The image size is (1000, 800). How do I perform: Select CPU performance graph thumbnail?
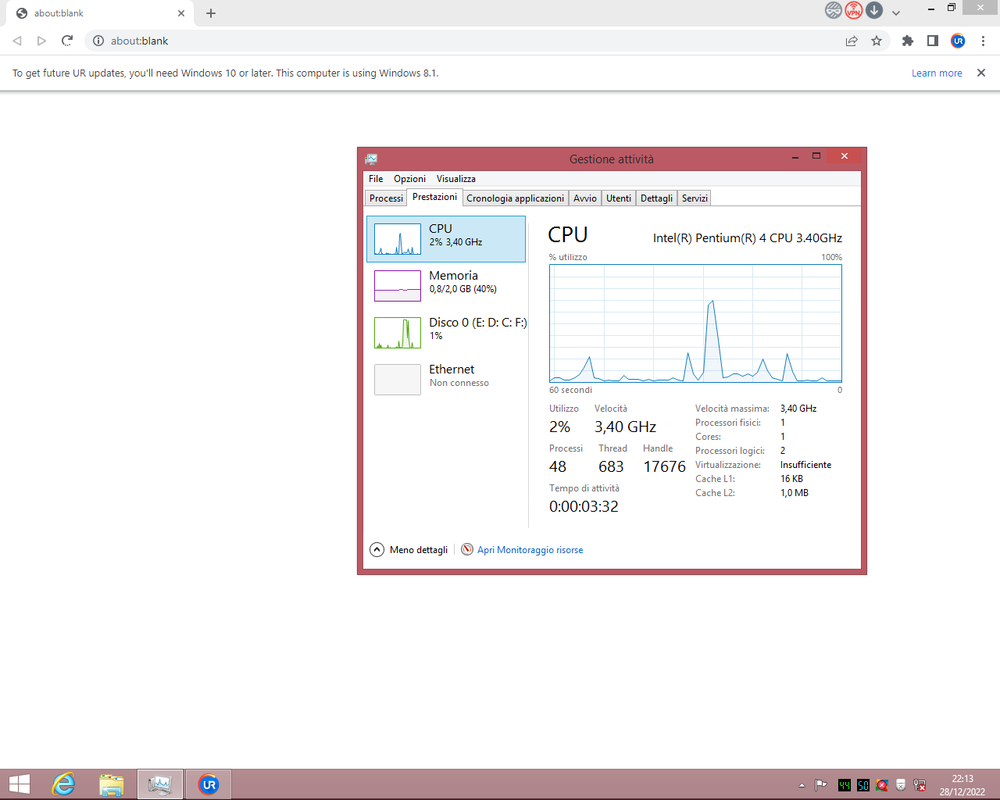click(397, 239)
